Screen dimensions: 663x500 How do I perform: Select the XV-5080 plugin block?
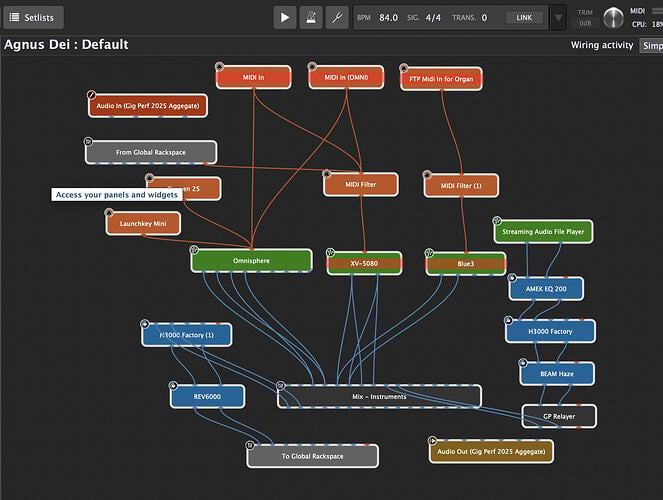(x=364, y=264)
